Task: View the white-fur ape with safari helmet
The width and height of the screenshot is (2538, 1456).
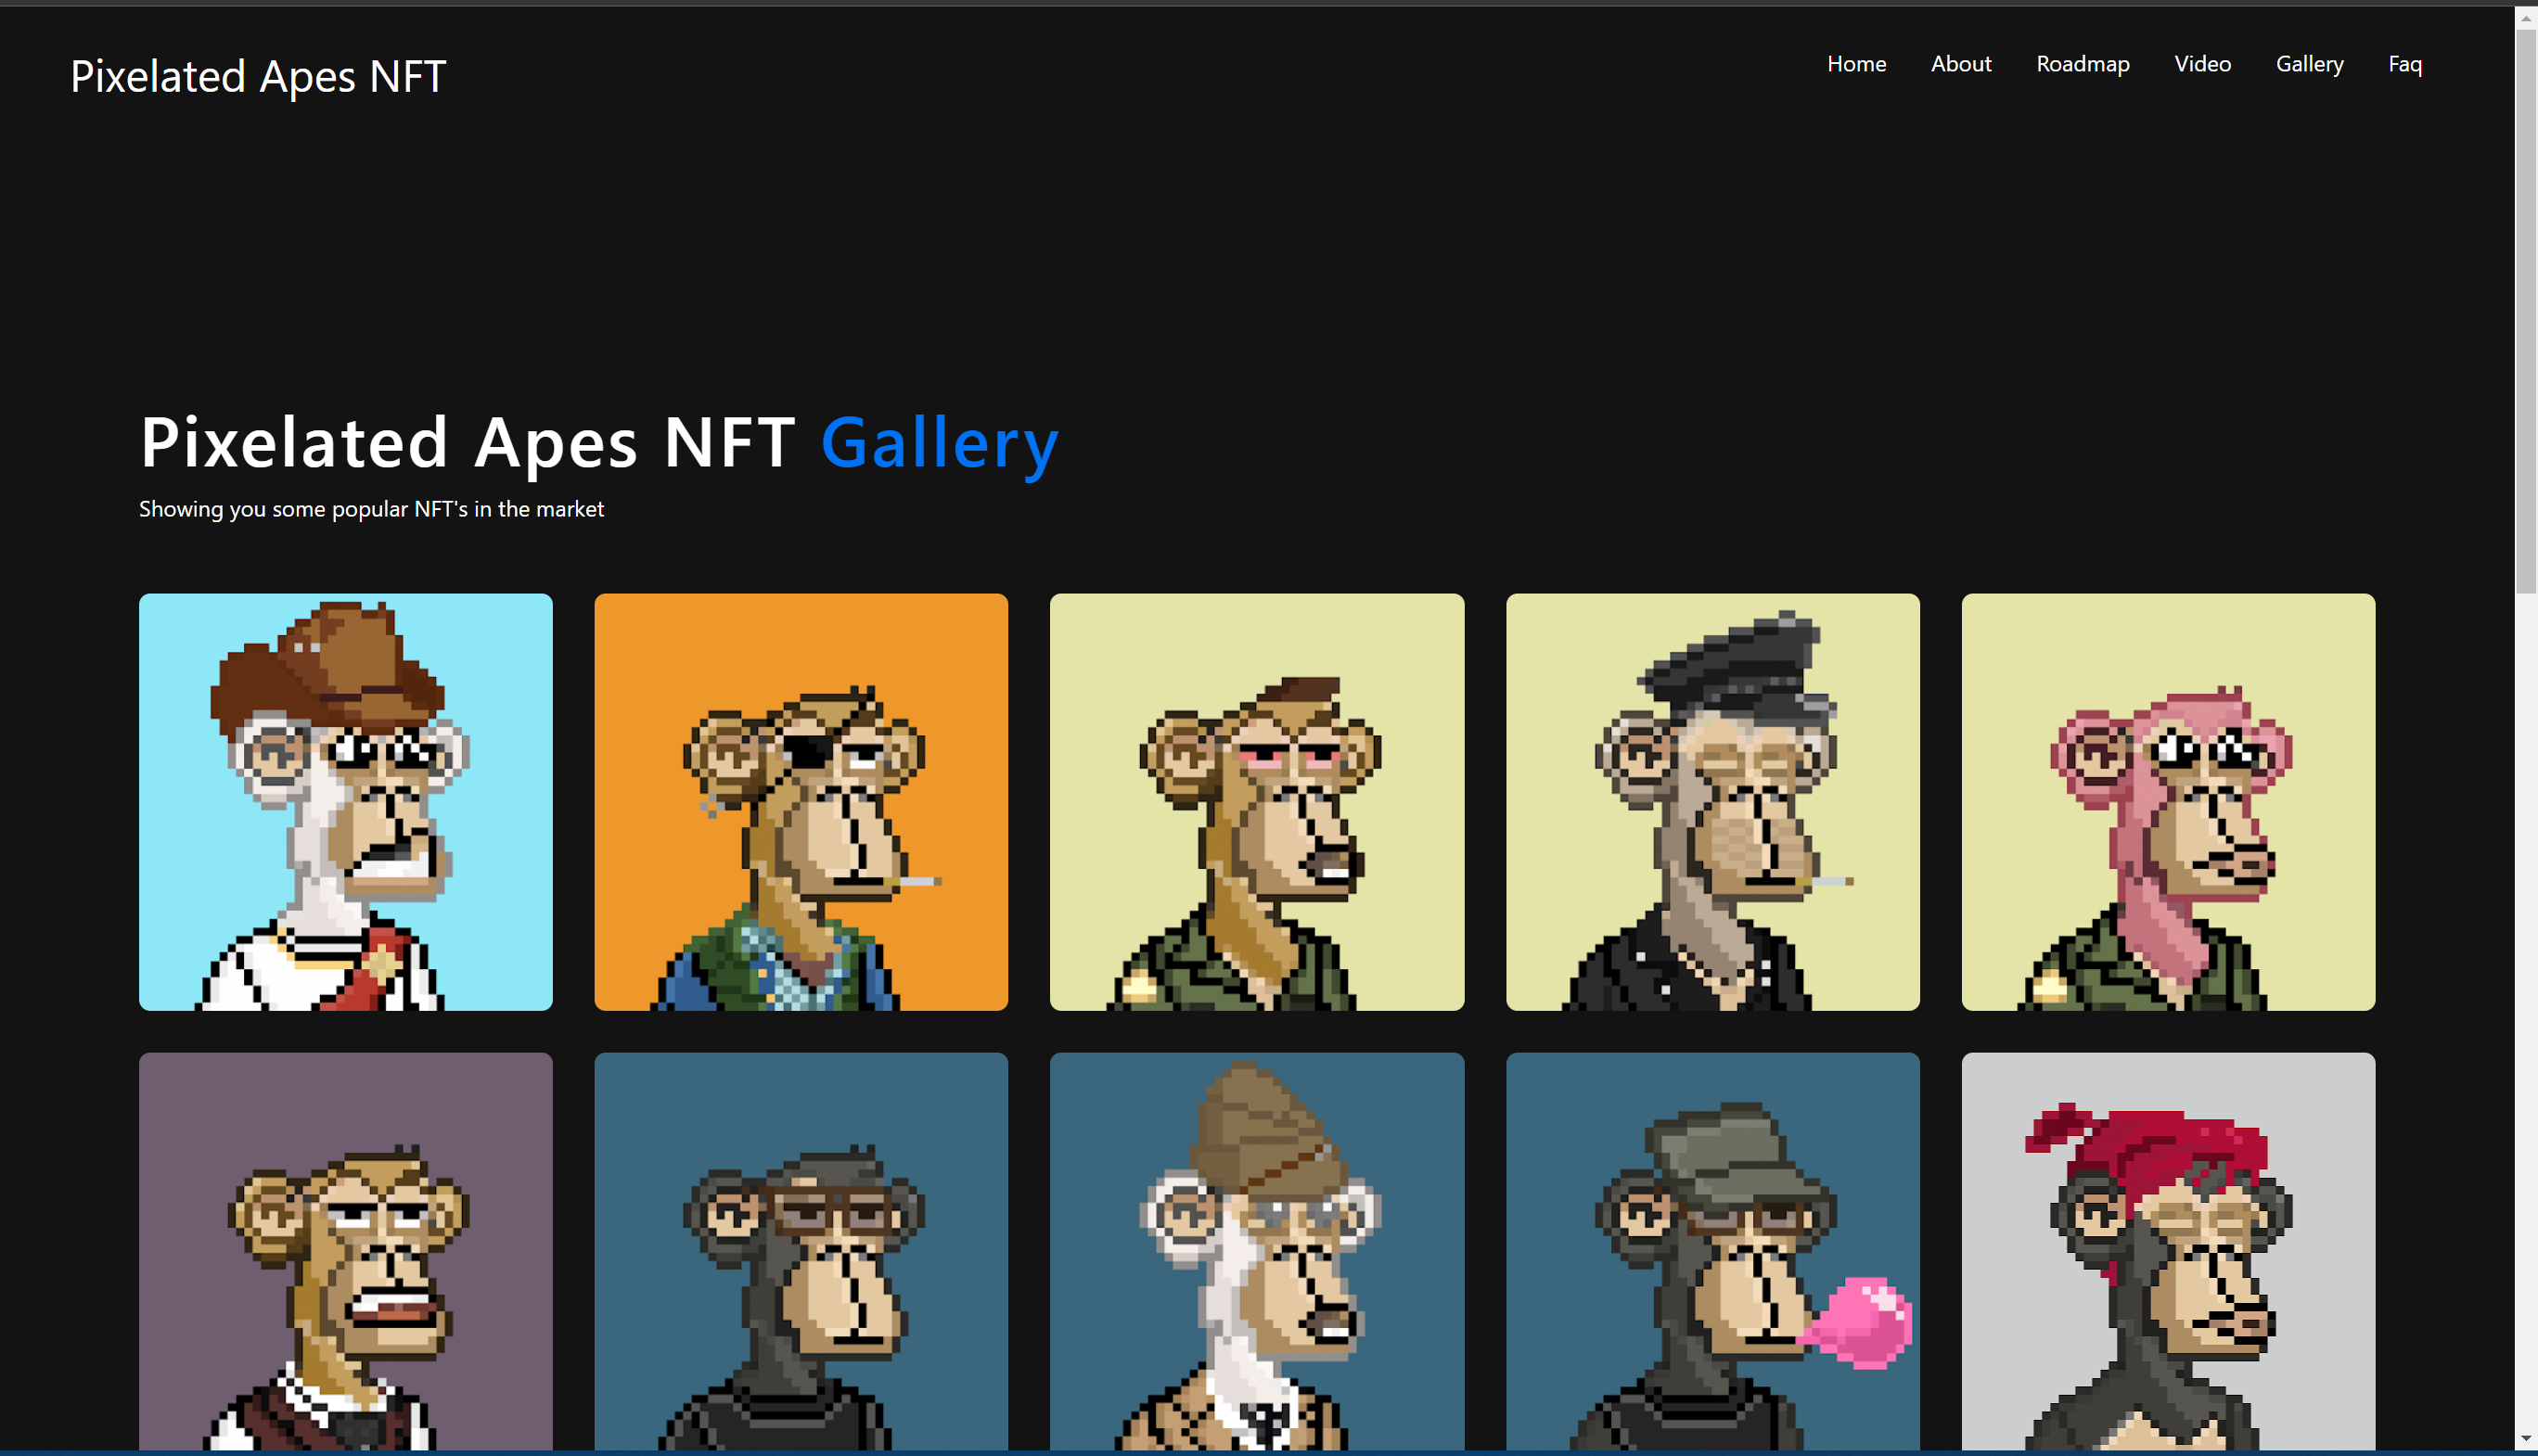Action: click(x=1256, y=1250)
